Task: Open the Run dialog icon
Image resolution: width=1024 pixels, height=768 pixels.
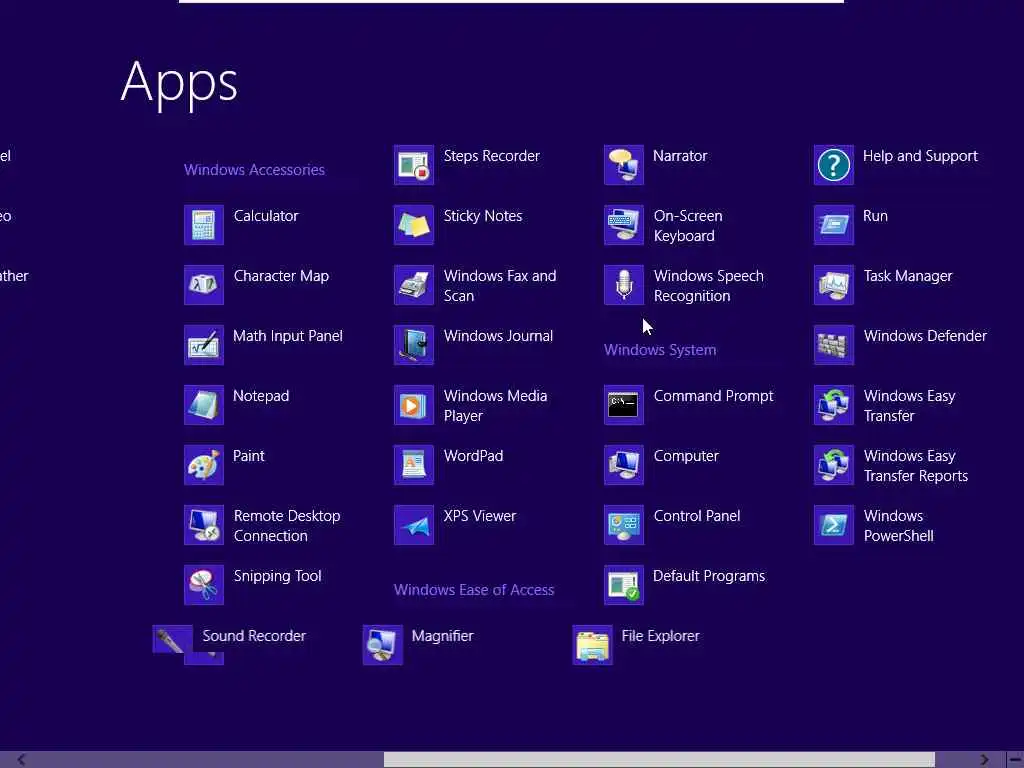Action: click(x=834, y=225)
